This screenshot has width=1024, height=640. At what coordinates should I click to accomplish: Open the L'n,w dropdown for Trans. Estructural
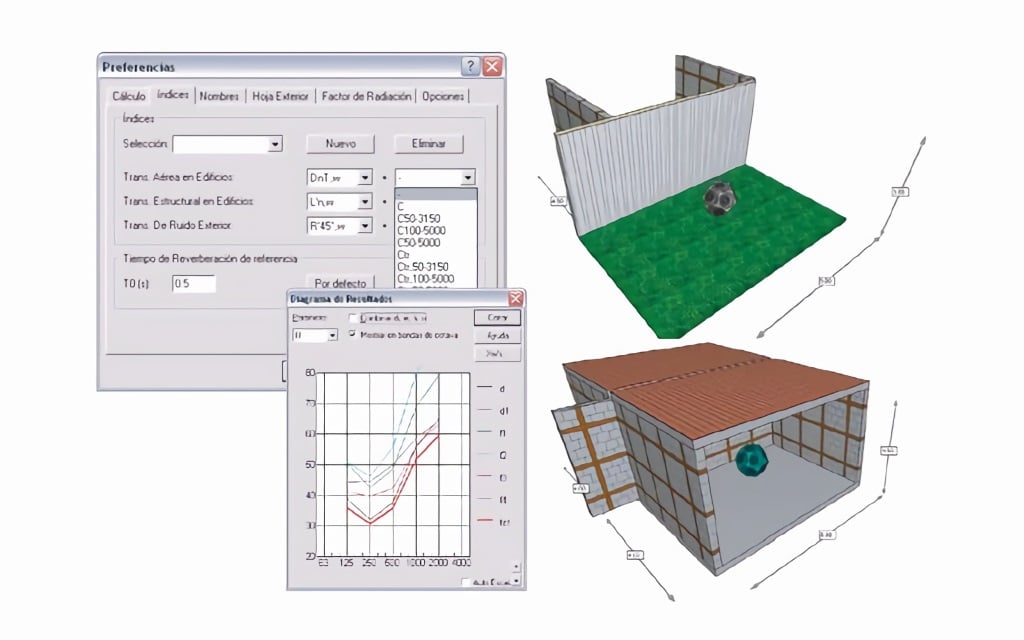click(365, 201)
